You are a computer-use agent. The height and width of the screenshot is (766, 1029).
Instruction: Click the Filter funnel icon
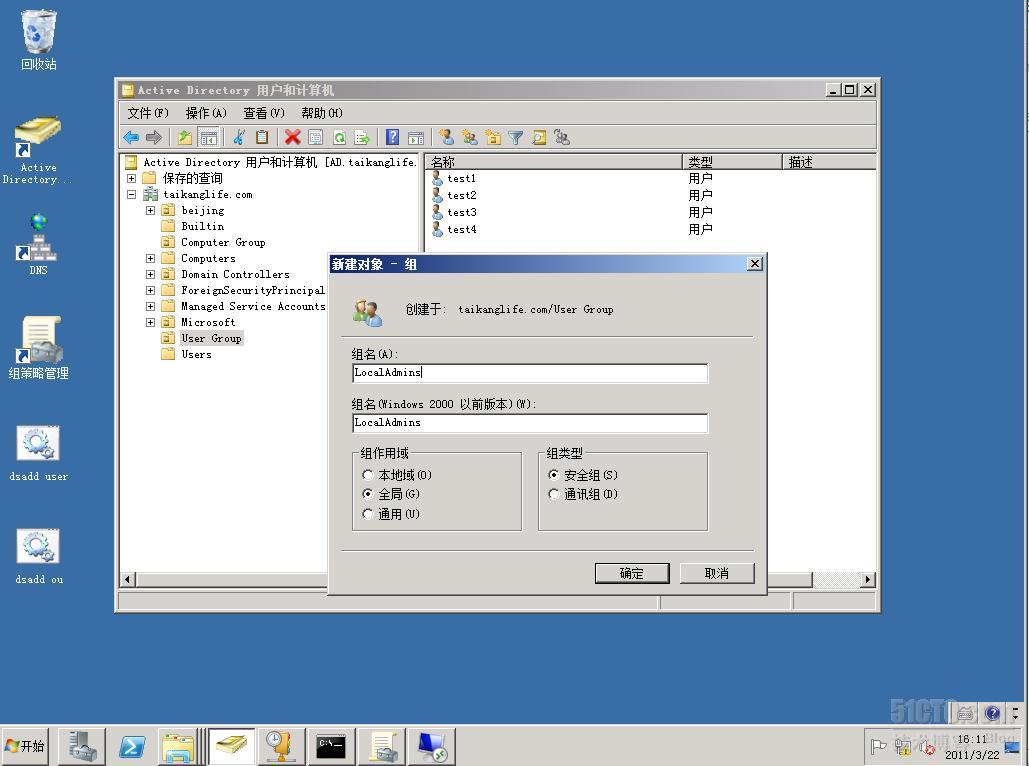[x=516, y=137]
